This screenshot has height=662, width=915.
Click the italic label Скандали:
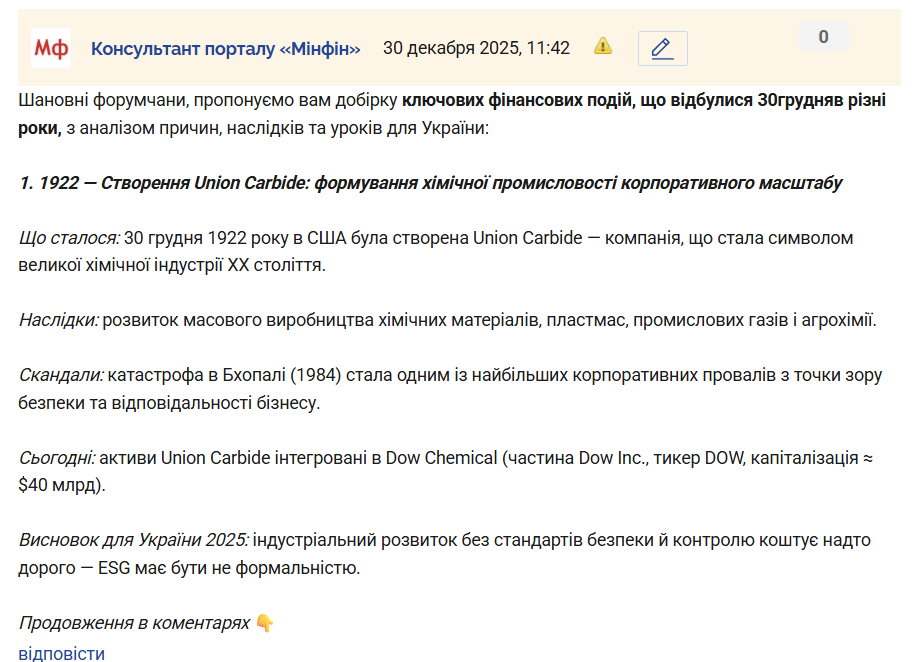tap(61, 376)
